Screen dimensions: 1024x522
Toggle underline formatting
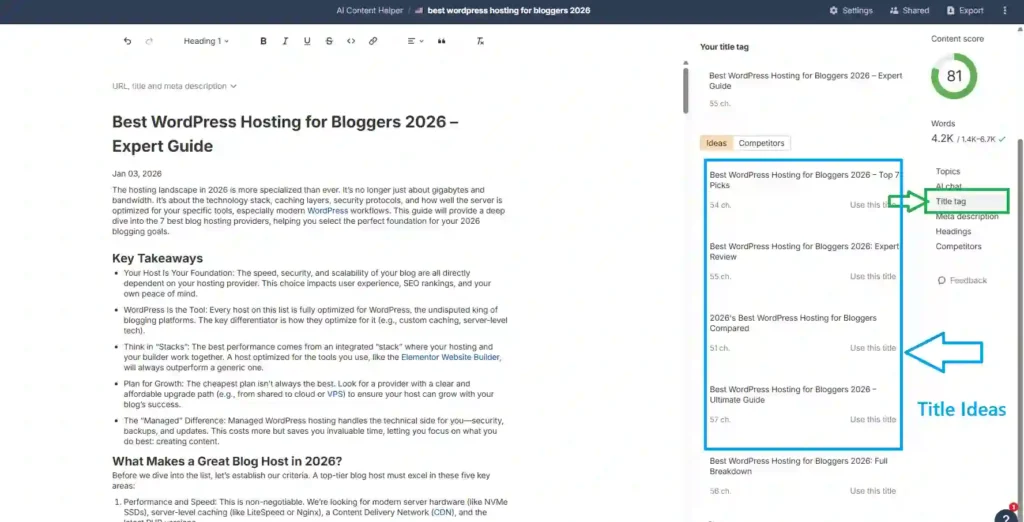pyautogui.click(x=307, y=41)
